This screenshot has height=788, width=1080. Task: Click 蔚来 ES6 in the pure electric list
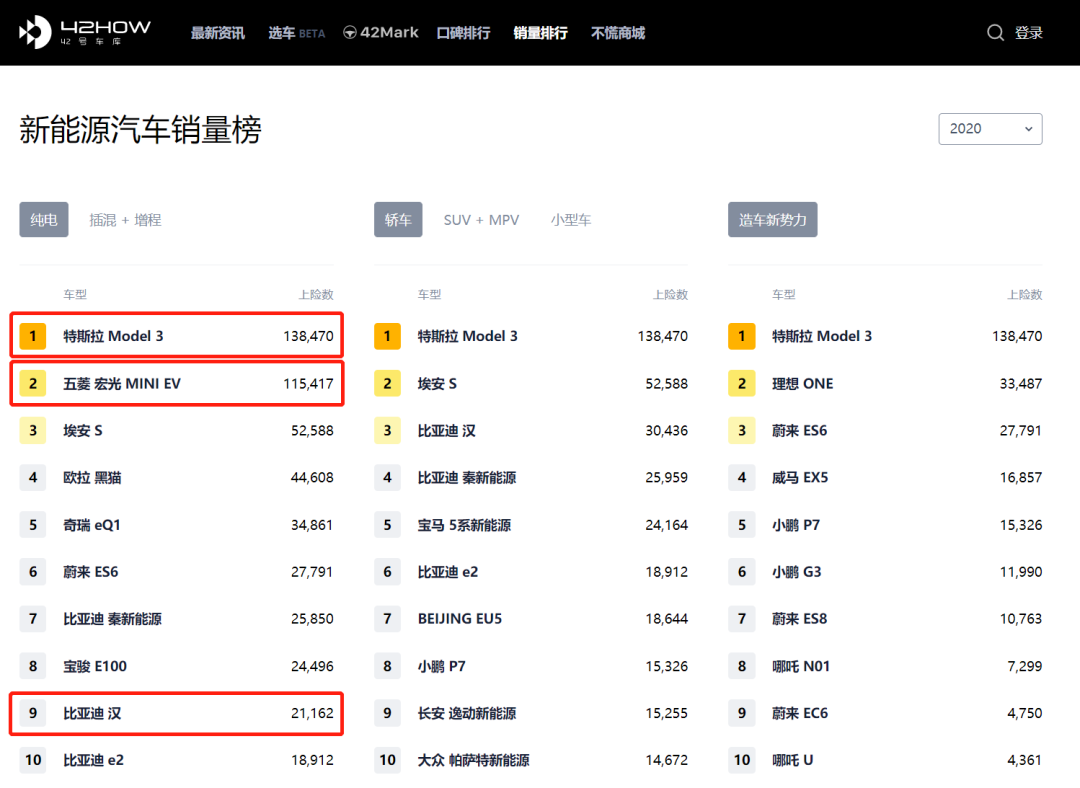point(91,572)
